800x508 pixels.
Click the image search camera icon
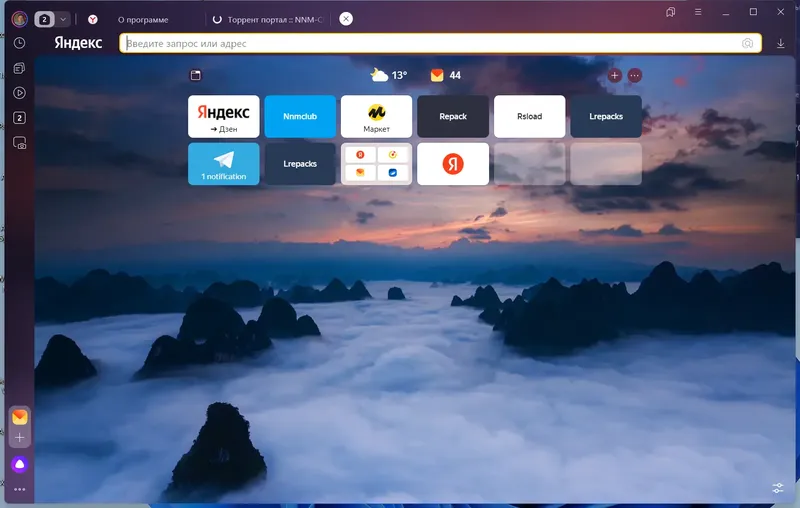point(747,43)
